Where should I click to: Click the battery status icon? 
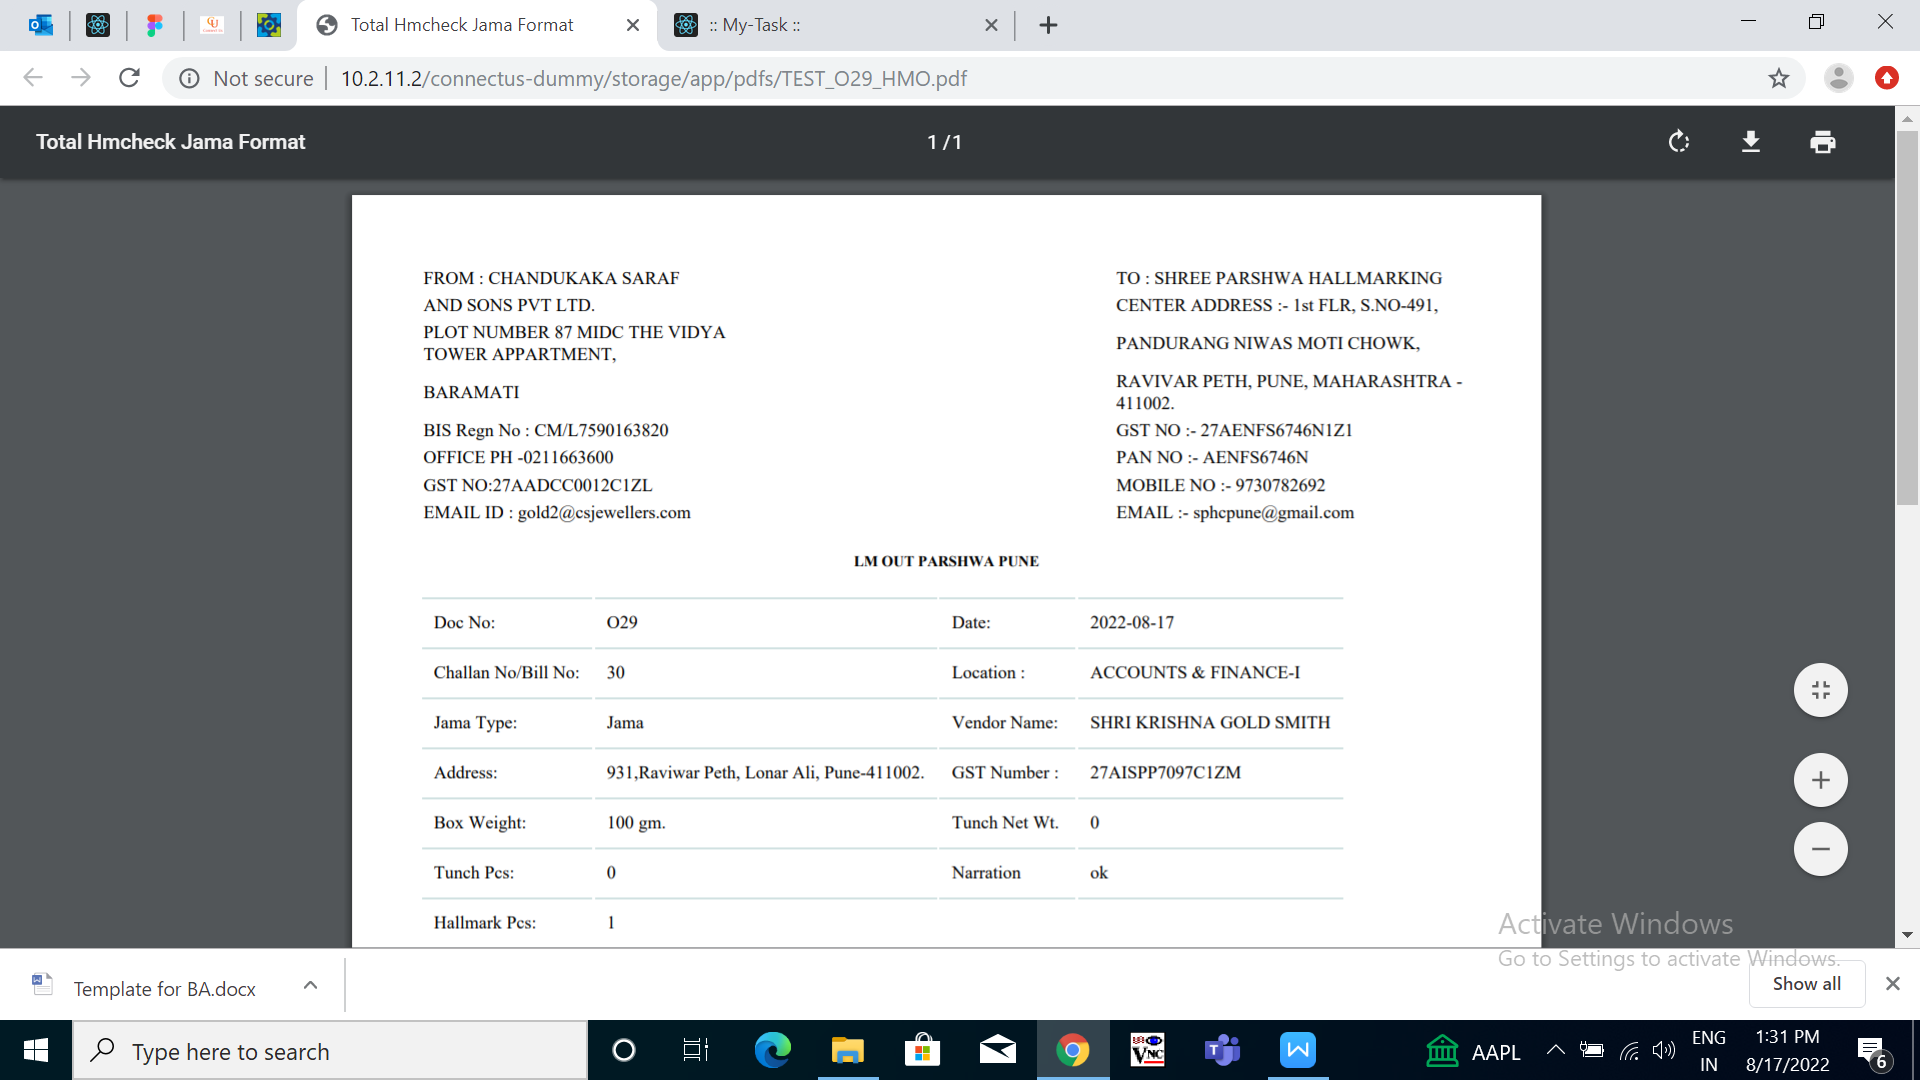point(1591,1050)
